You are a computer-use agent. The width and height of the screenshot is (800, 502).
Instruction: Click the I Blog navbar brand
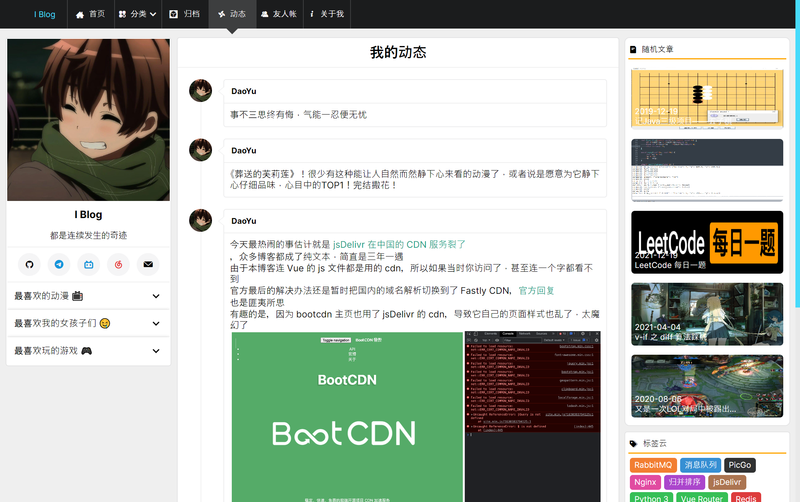pos(45,14)
